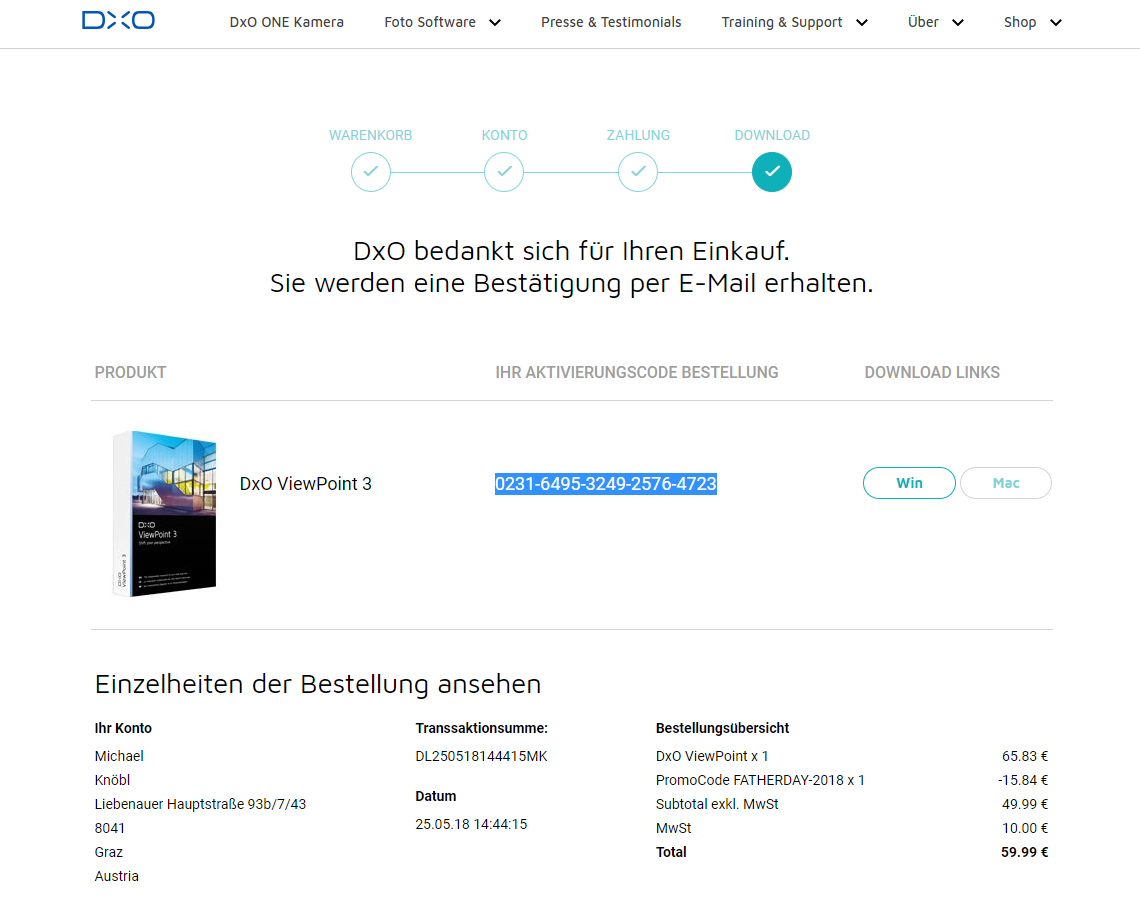Viewport: 1140px width, 915px height.
Task: Click the KONTO step label
Action: pyautogui.click(x=505, y=135)
